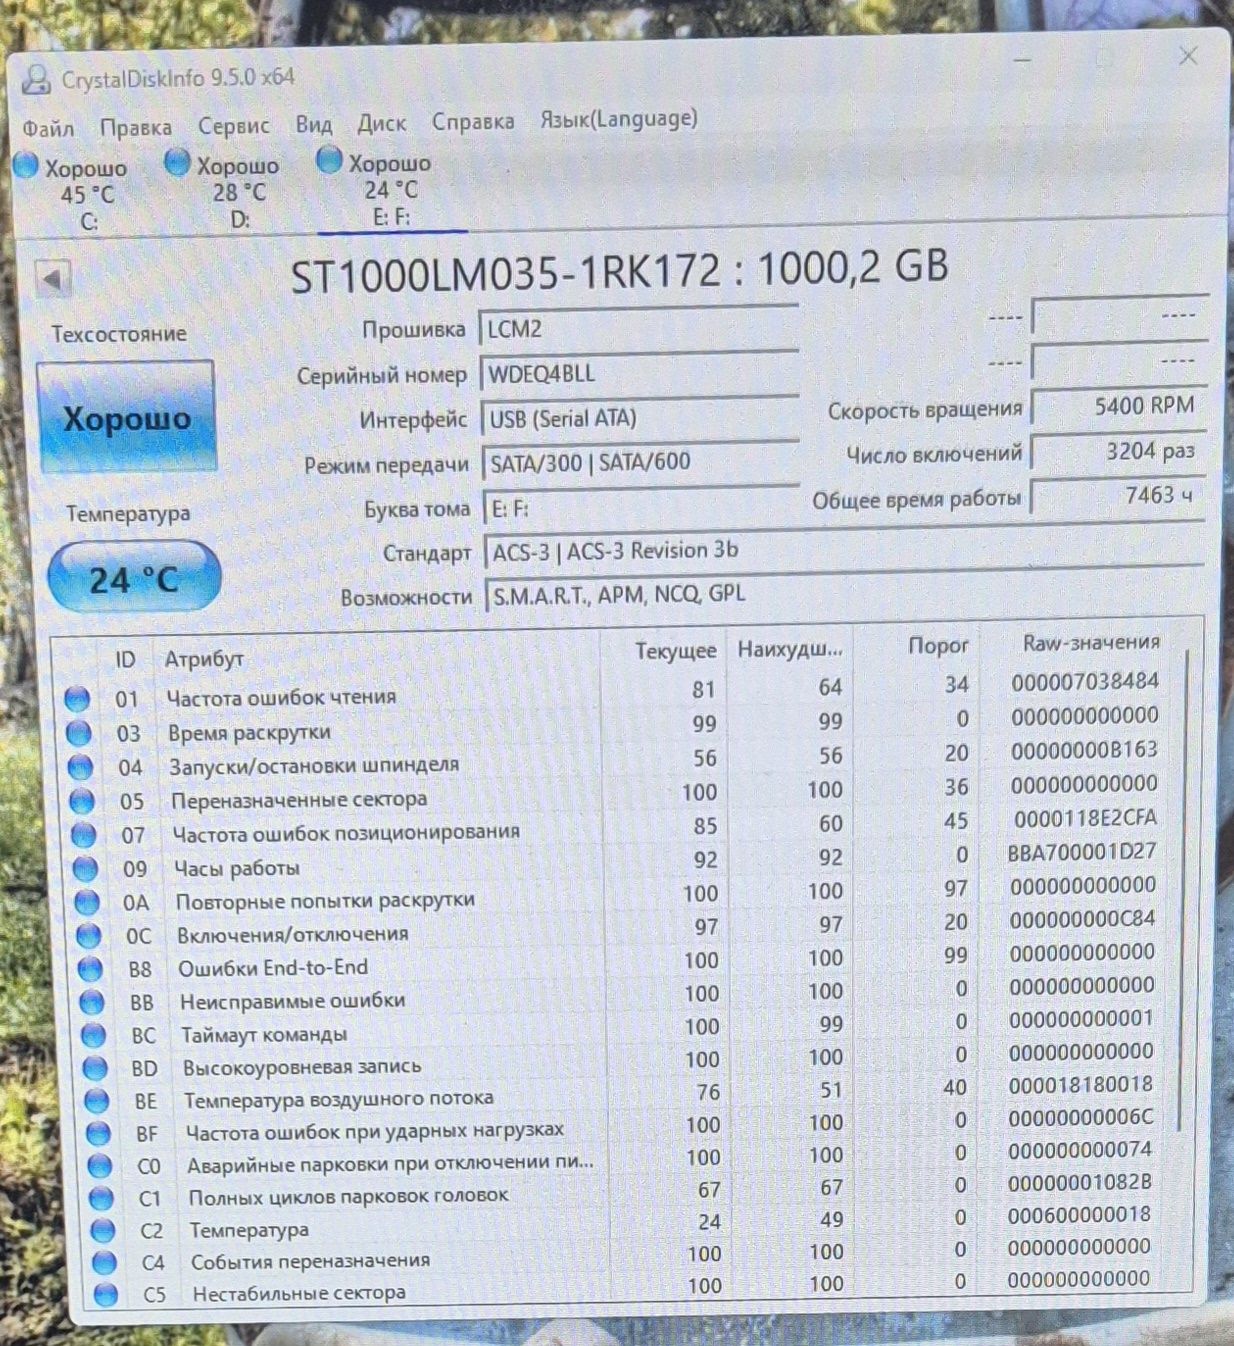The height and width of the screenshot is (1346, 1234).
Task: Click the Буква тома field E: F:
Action: [x=642, y=507]
